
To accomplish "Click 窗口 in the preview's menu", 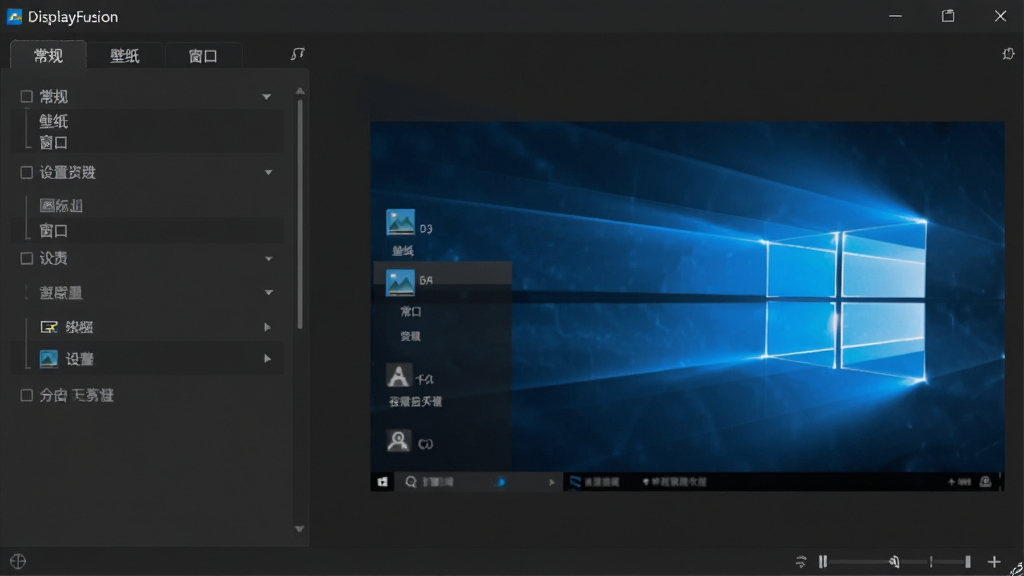I will 411,312.
